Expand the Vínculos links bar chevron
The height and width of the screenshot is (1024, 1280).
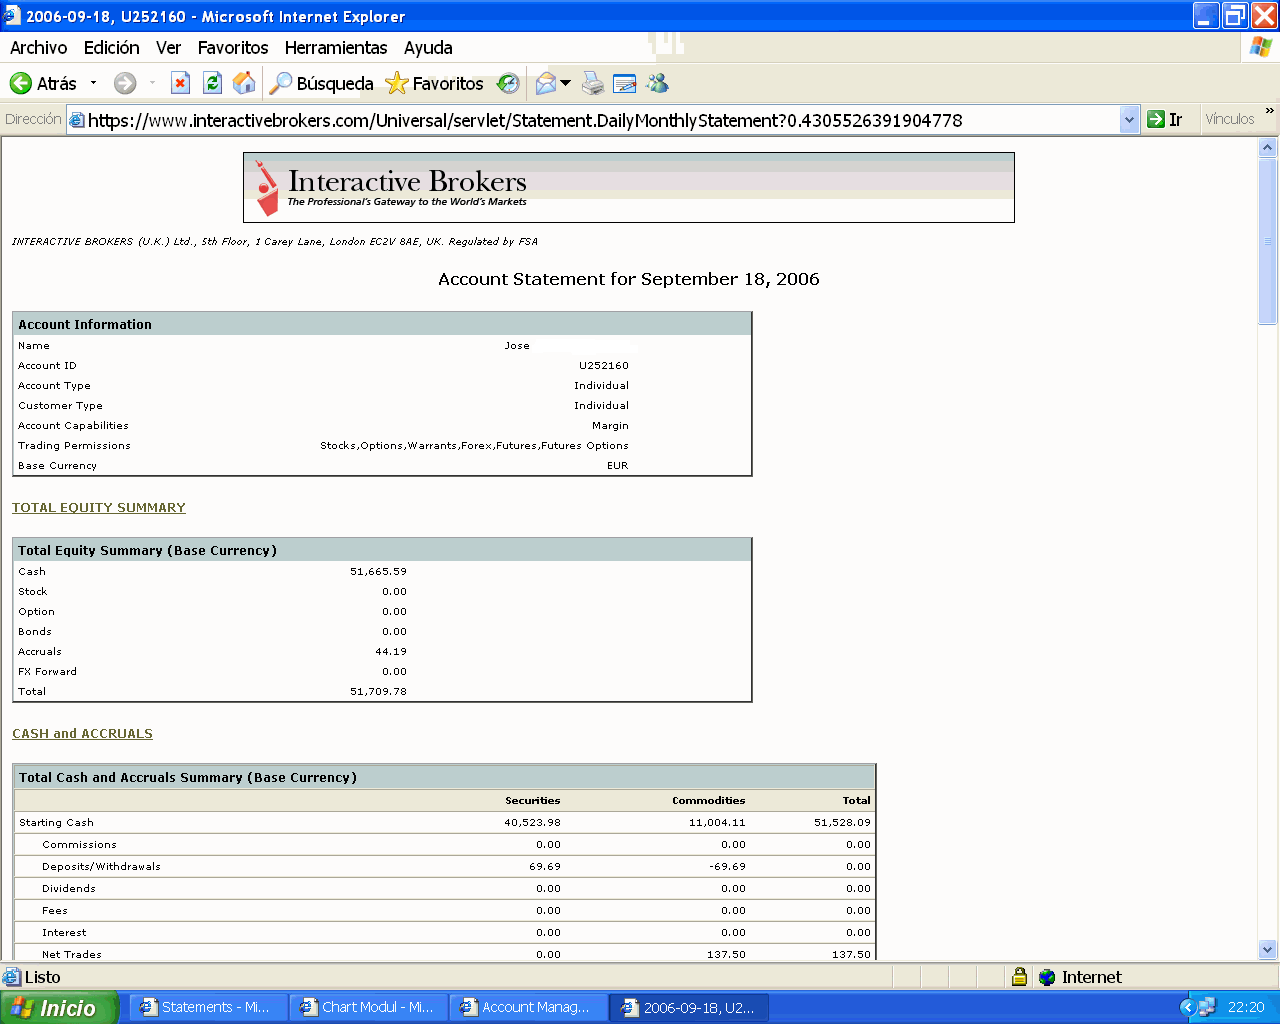point(1270,111)
